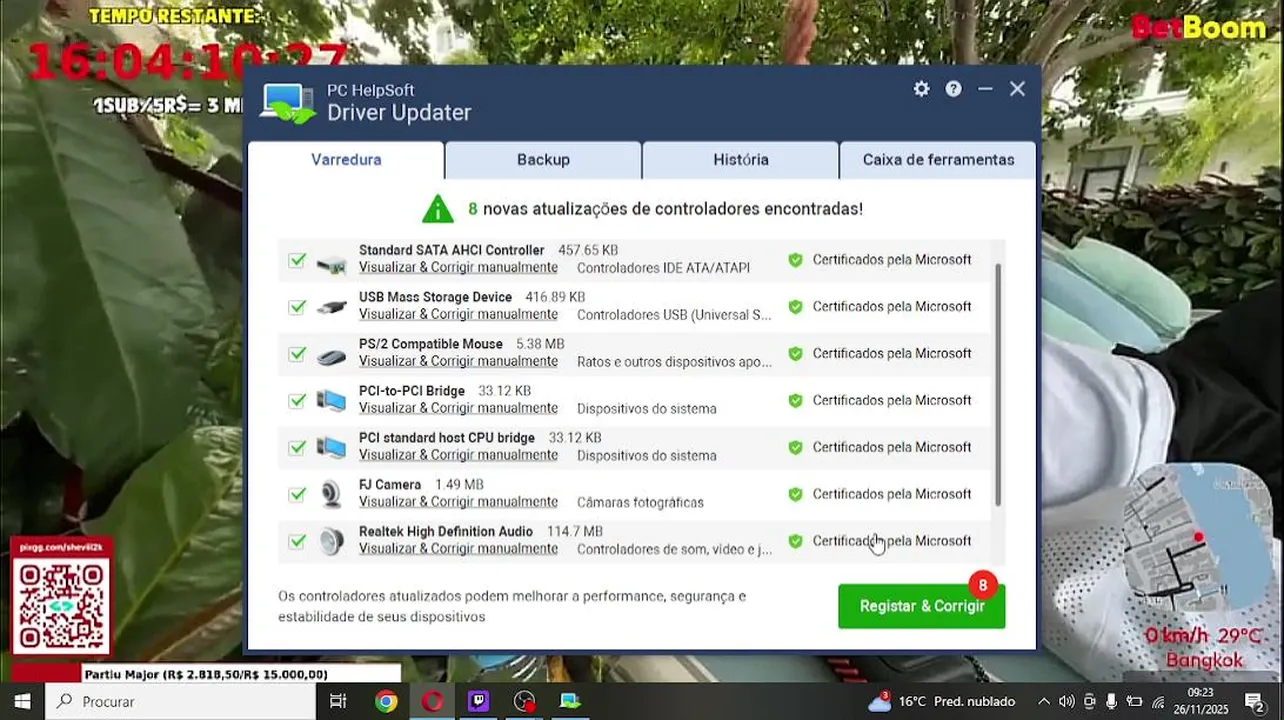The width and height of the screenshot is (1284, 720).
Task: Click the Registar & Corrigir button
Action: click(x=922, y=606)
